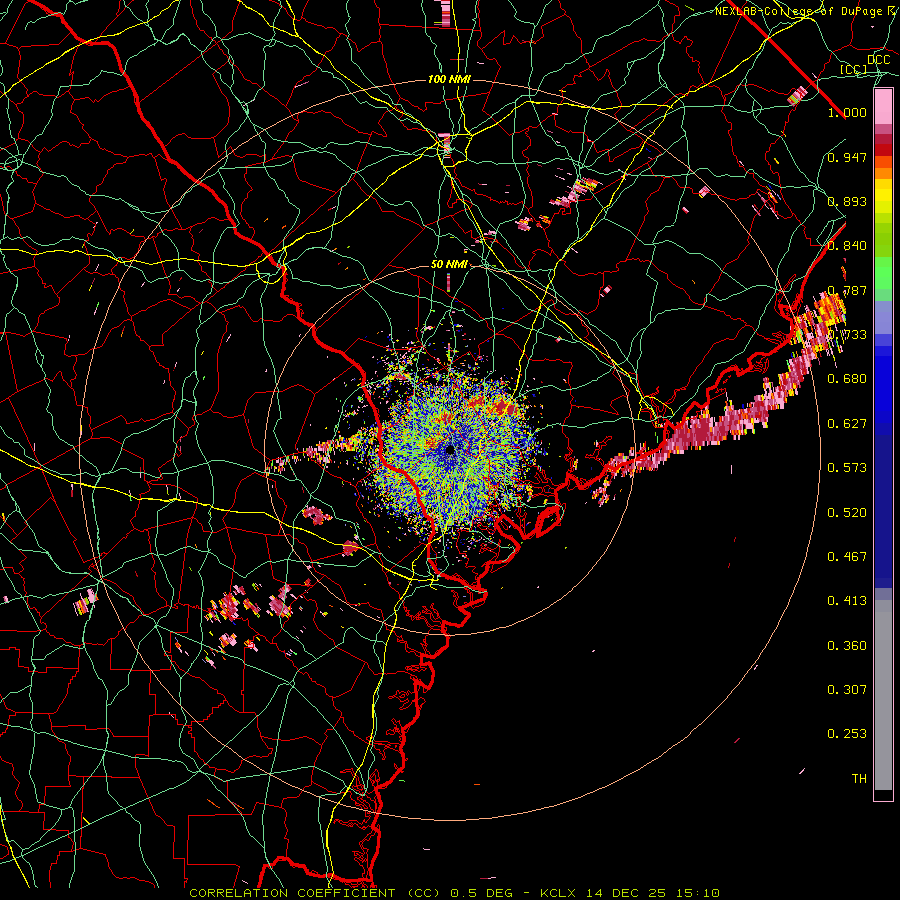Click the 0.253 scale value
Screen dimensions: 900x900
(x=847, y=734)
